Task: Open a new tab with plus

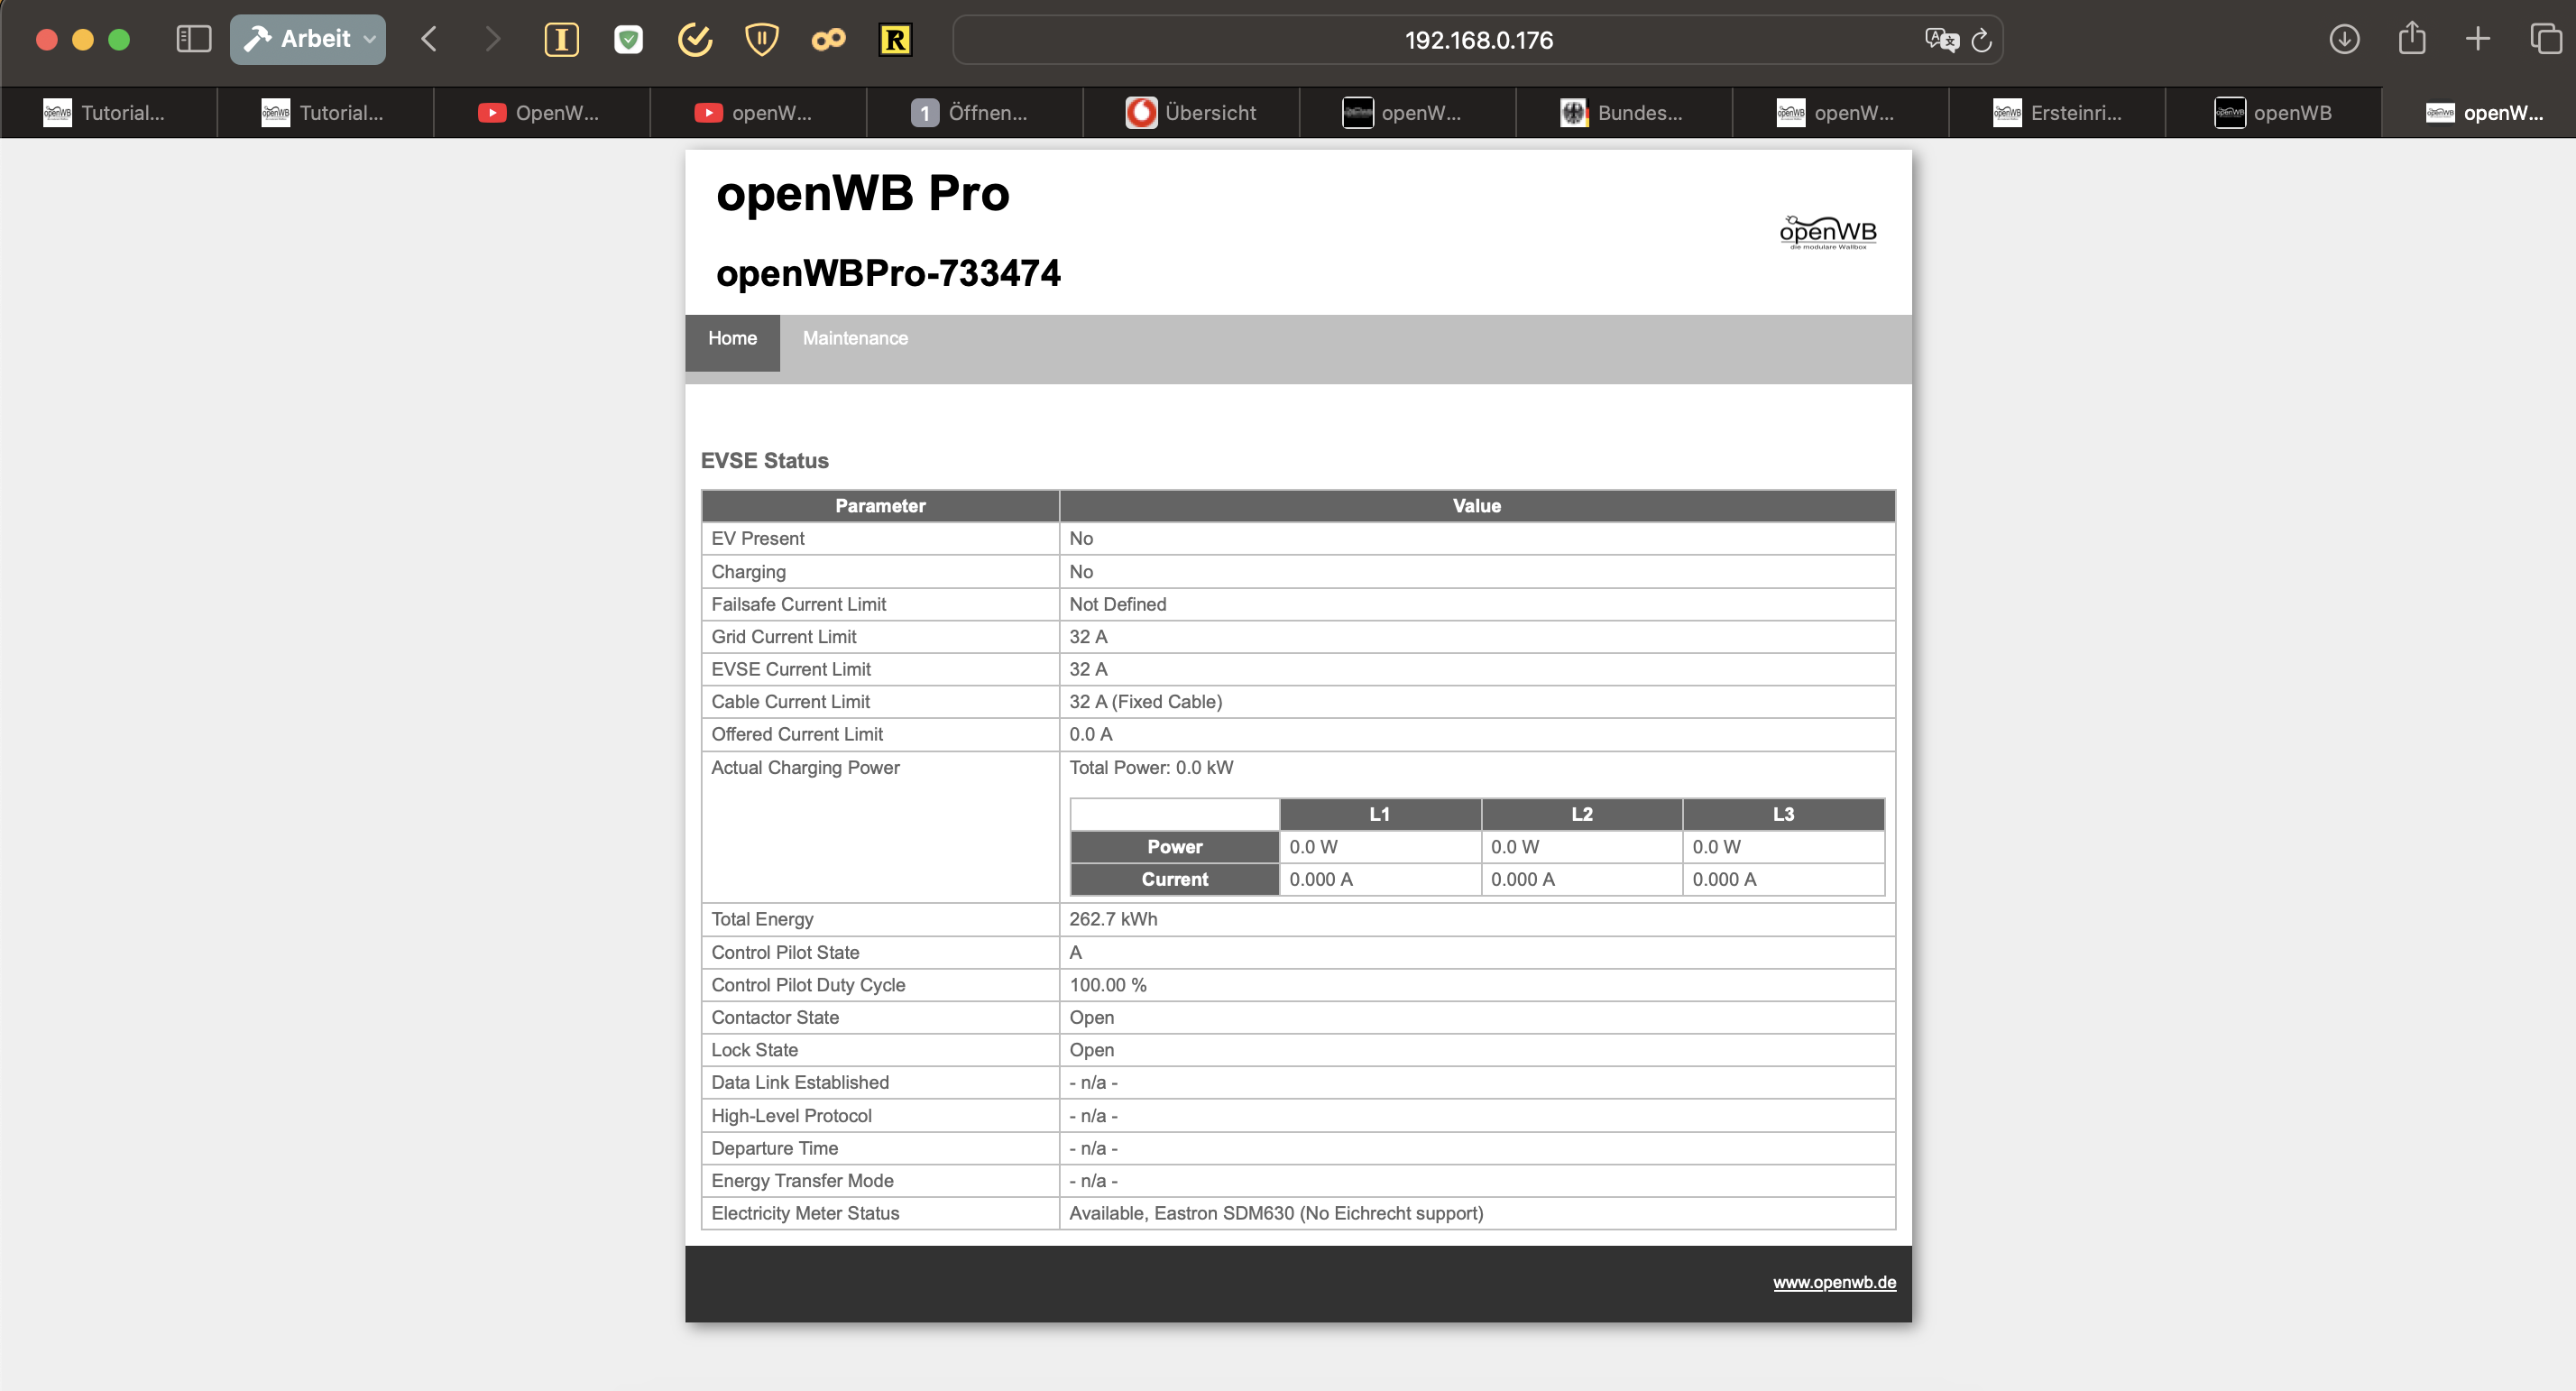Action: [x=2478, y=39]
